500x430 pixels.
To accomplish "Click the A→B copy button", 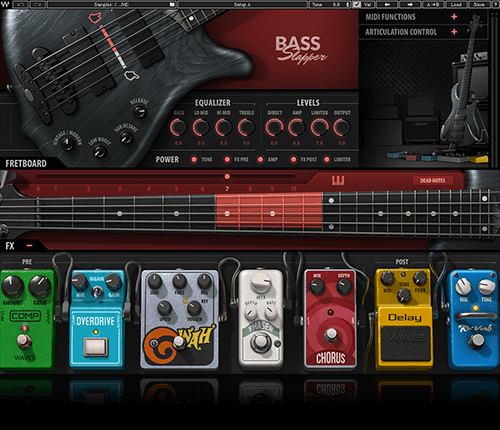I will pyautogui.click(x=433, y=4).
